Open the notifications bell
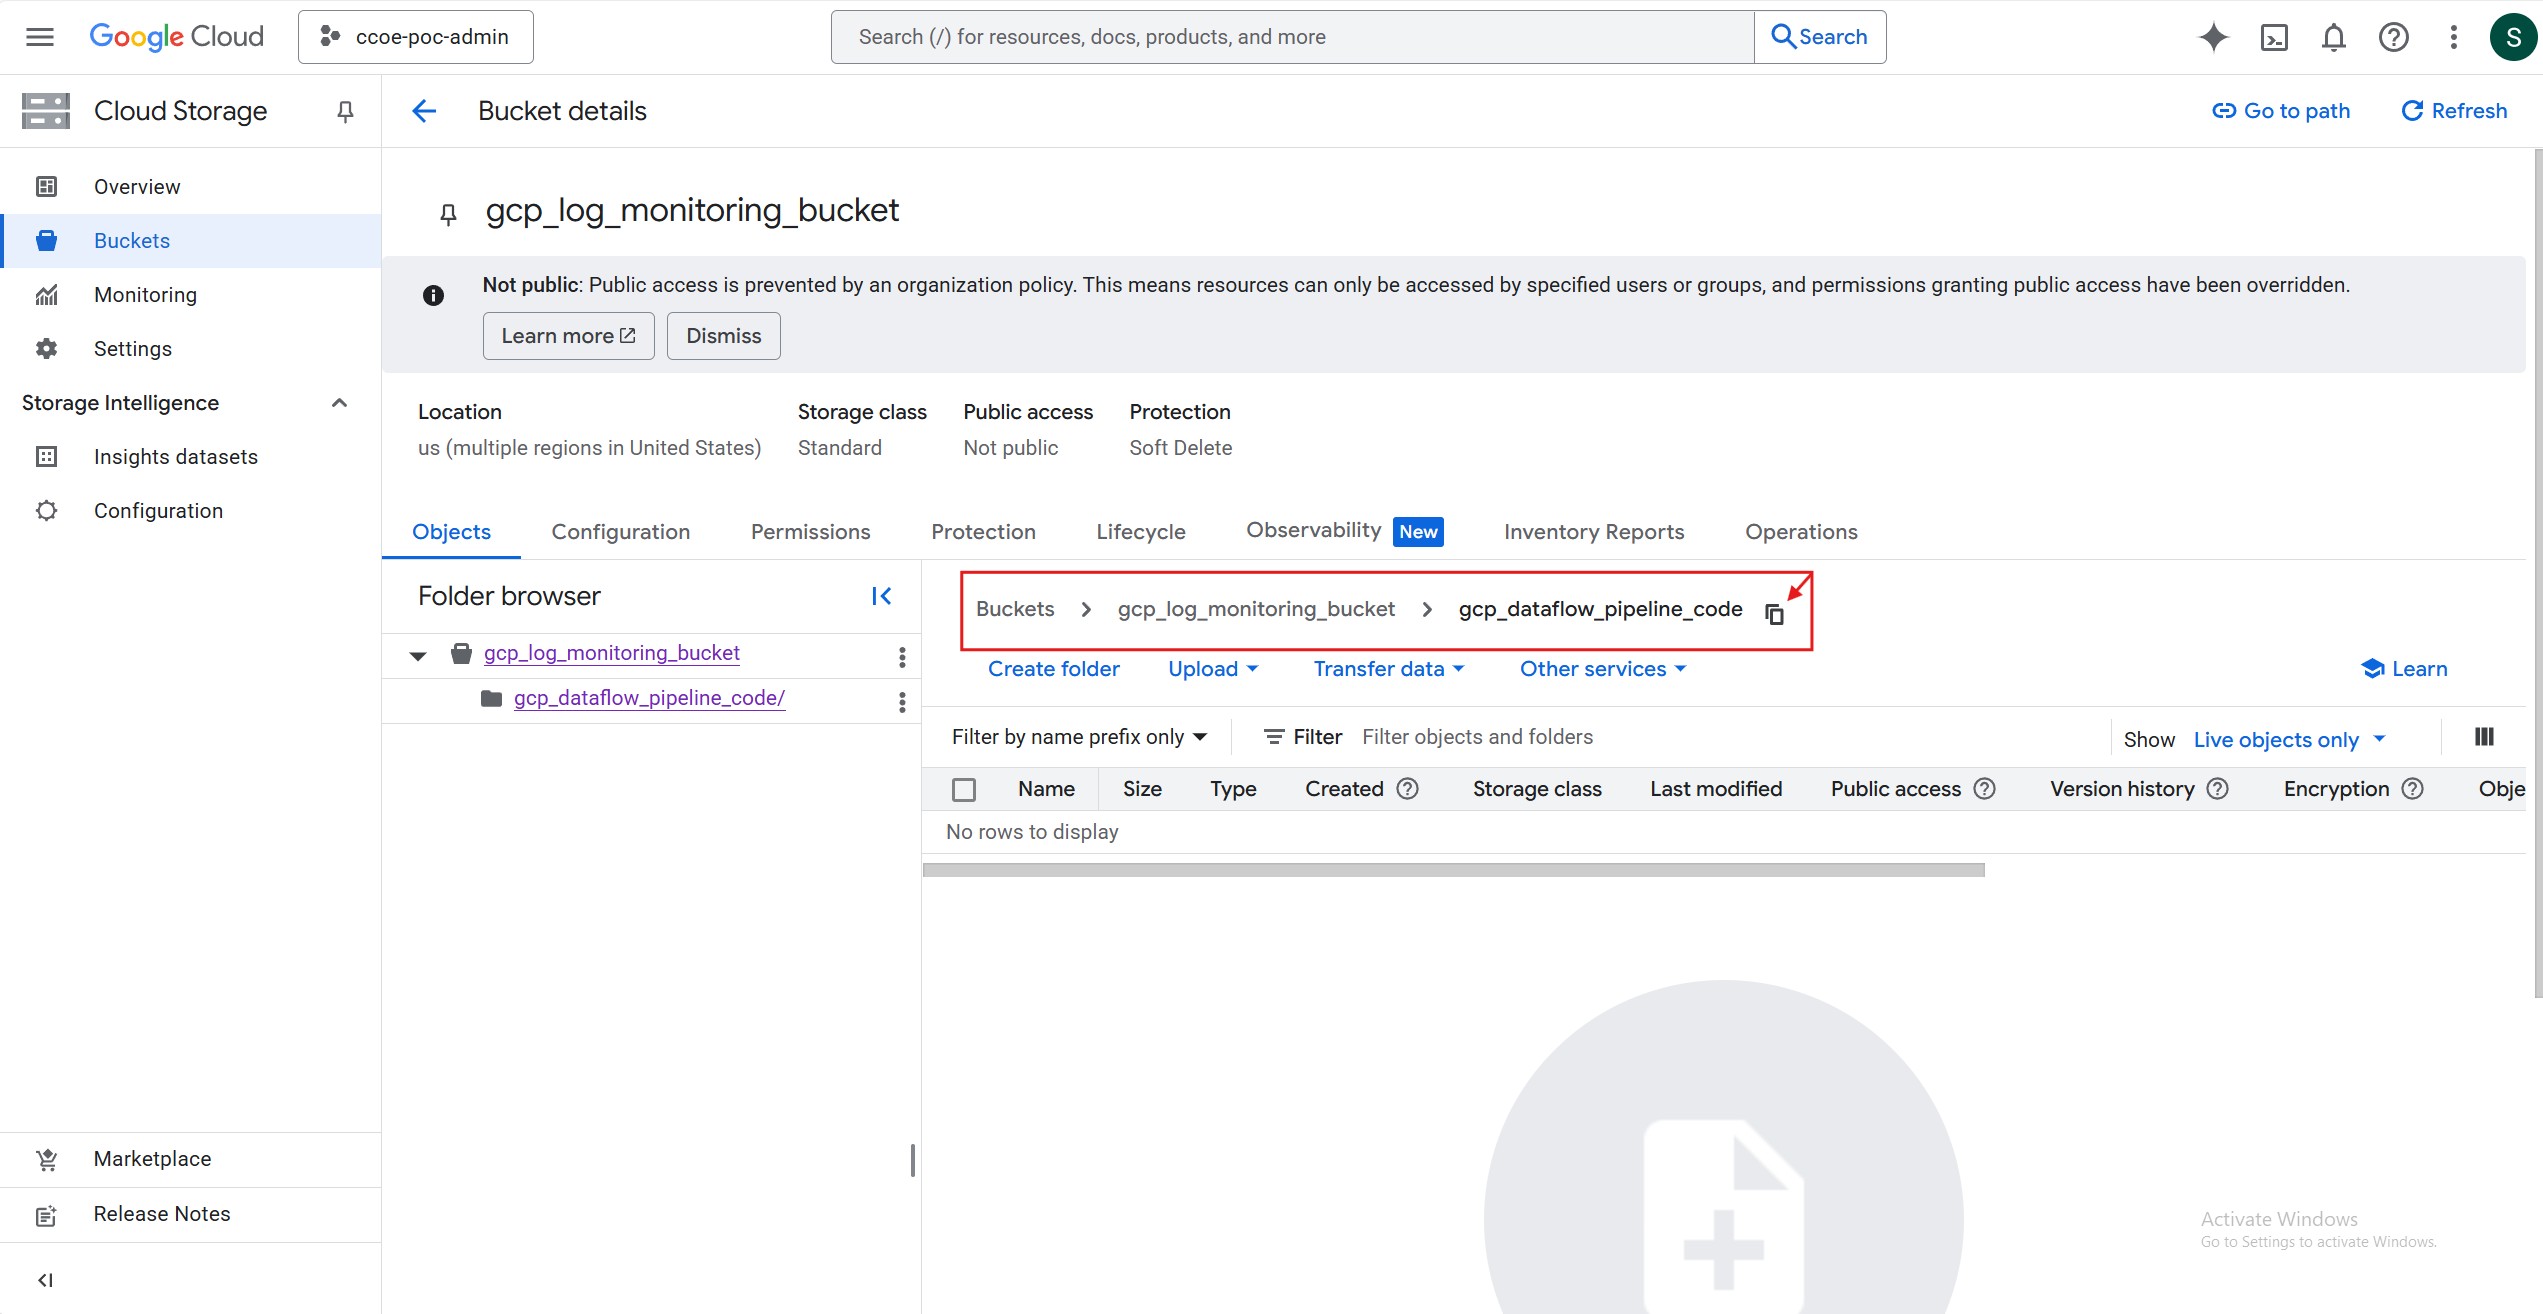This screenshot has width=2543, height=1314. pyautogui.click(x=2333, y=37)
